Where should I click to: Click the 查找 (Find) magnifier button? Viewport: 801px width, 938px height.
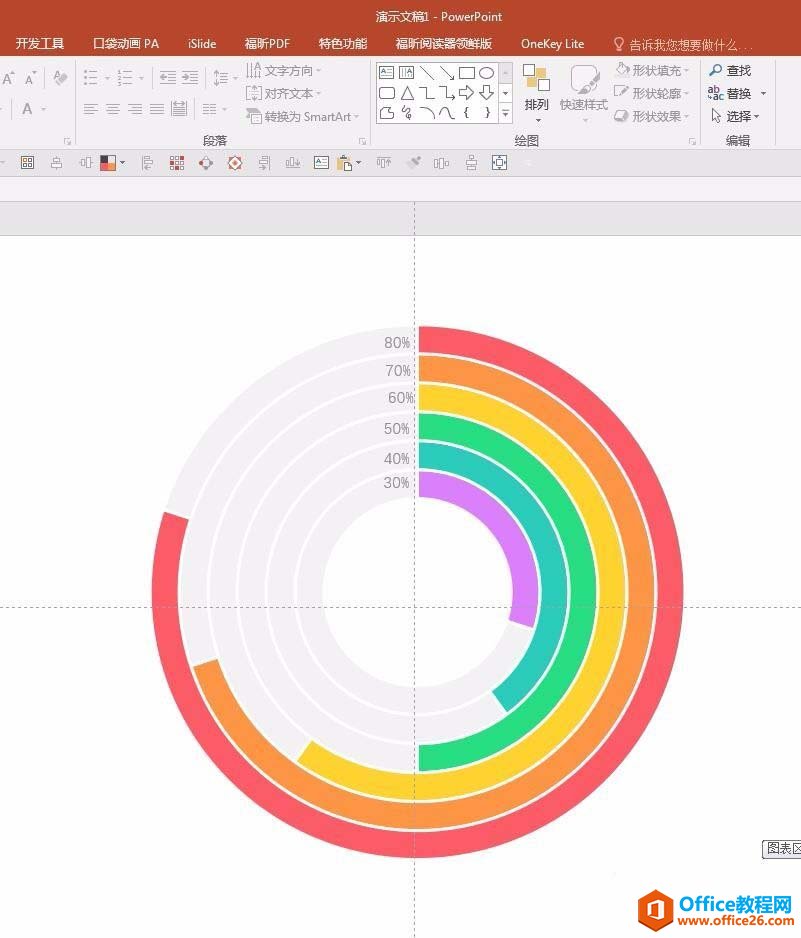pos(730,70)
